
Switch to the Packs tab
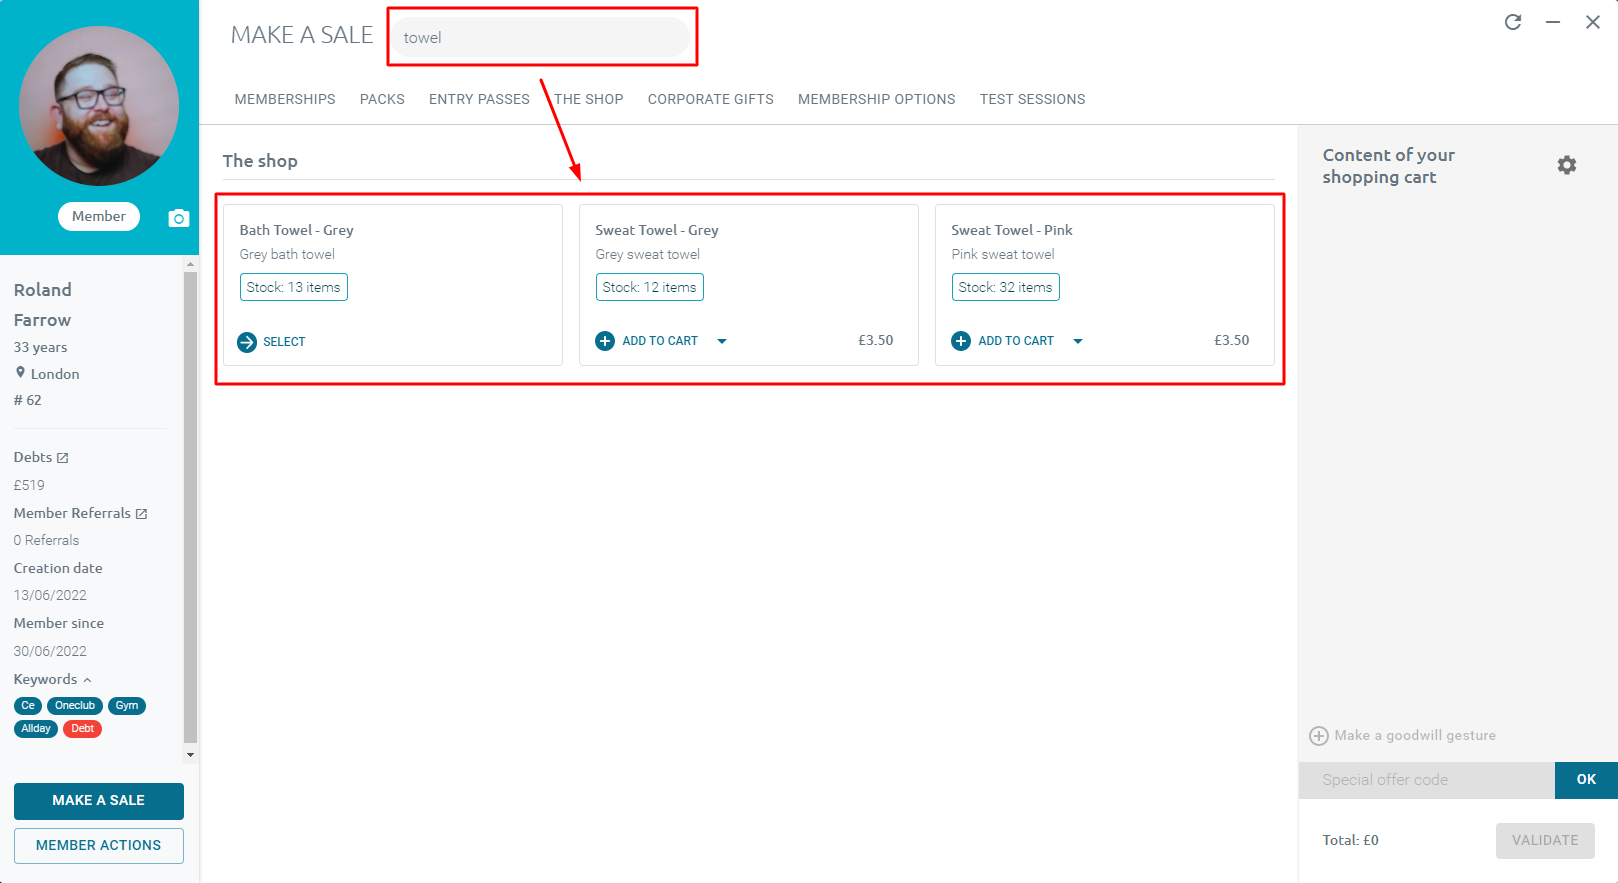pos(382,99)
